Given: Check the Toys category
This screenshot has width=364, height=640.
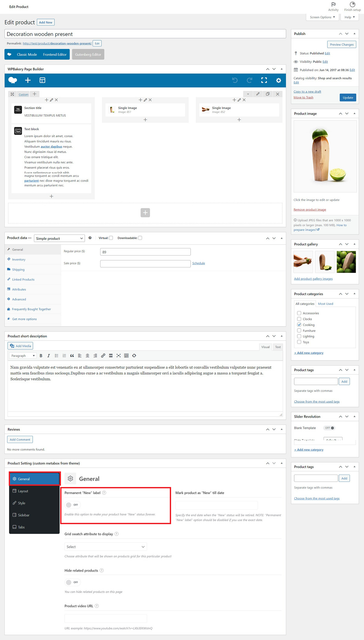Looking at the screenshot, I should [x=299, y=342].
